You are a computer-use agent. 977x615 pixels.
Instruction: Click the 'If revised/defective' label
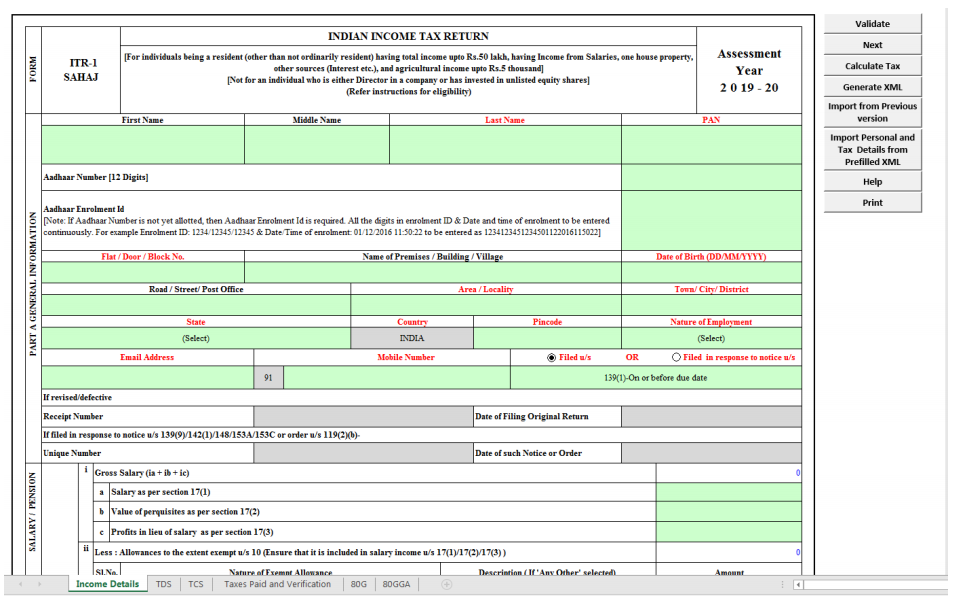(x=77, y=398)
